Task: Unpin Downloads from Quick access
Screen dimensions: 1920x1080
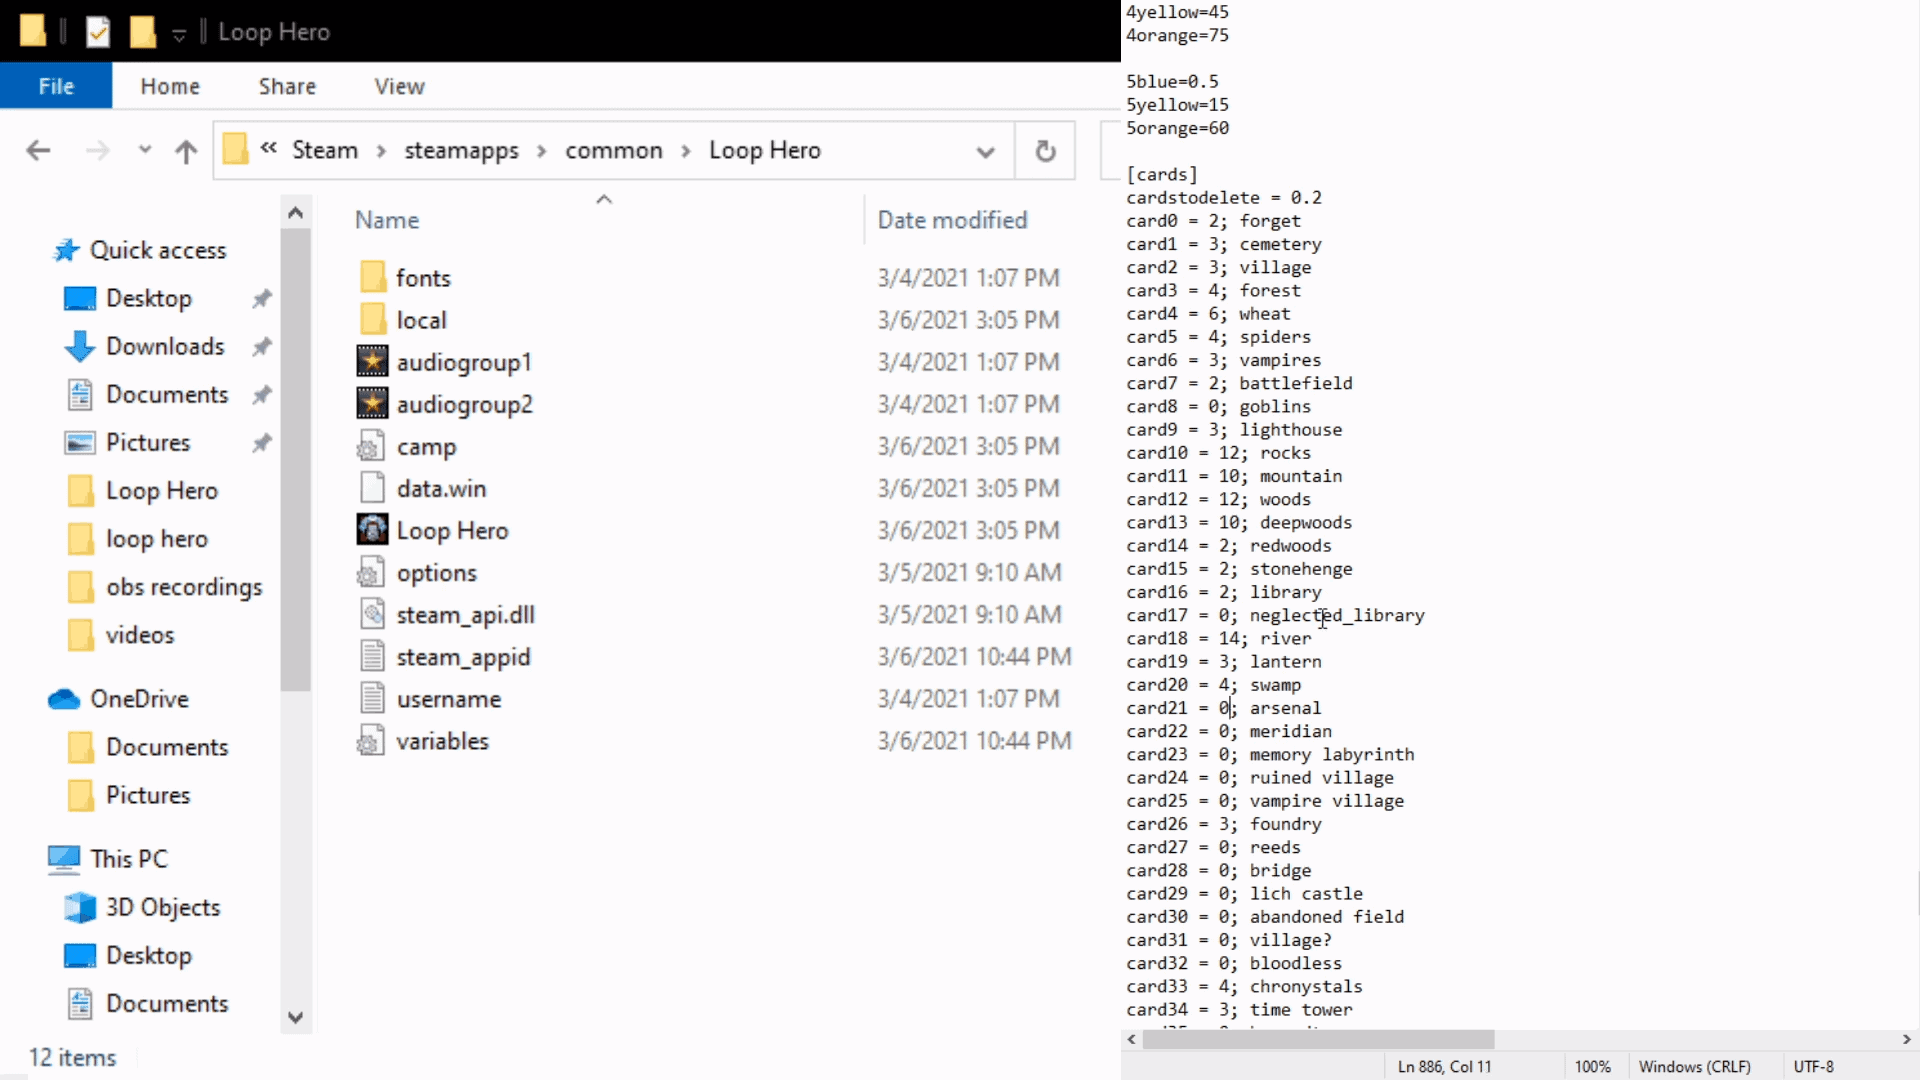Action: point(261,346)
